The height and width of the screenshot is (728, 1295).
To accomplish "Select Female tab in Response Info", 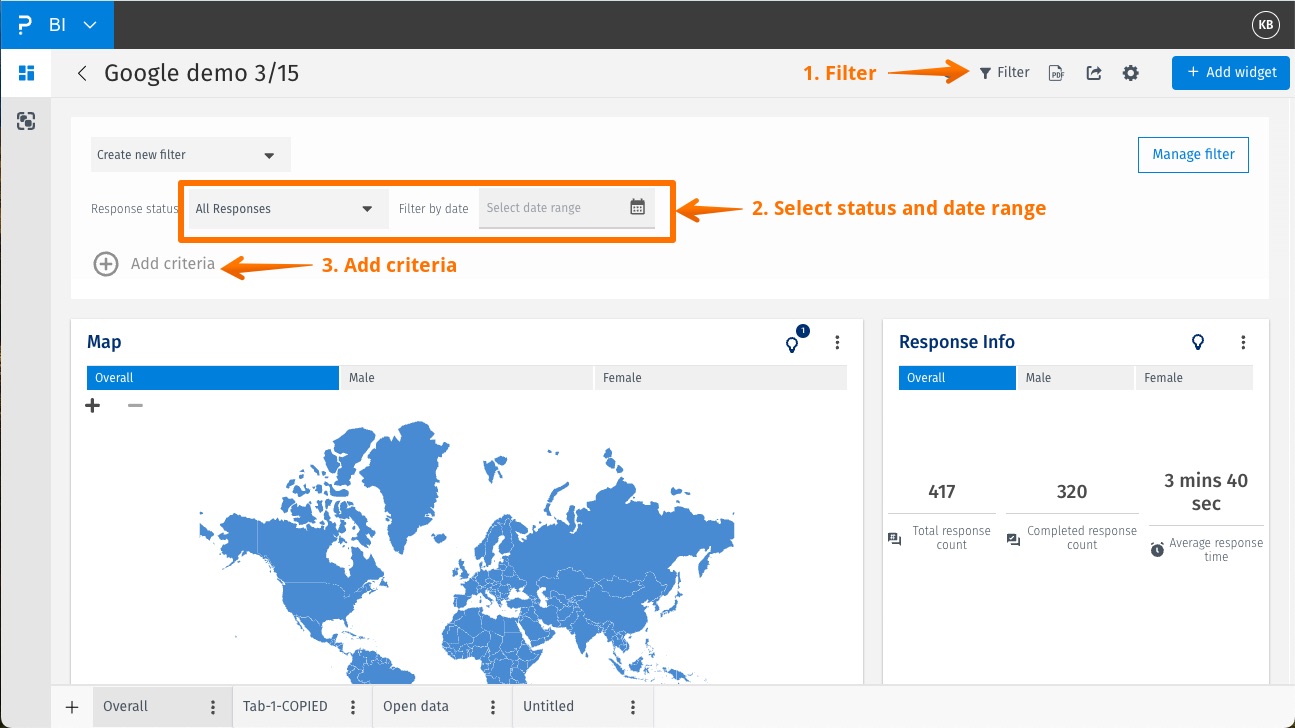I will pos(1194,378).
